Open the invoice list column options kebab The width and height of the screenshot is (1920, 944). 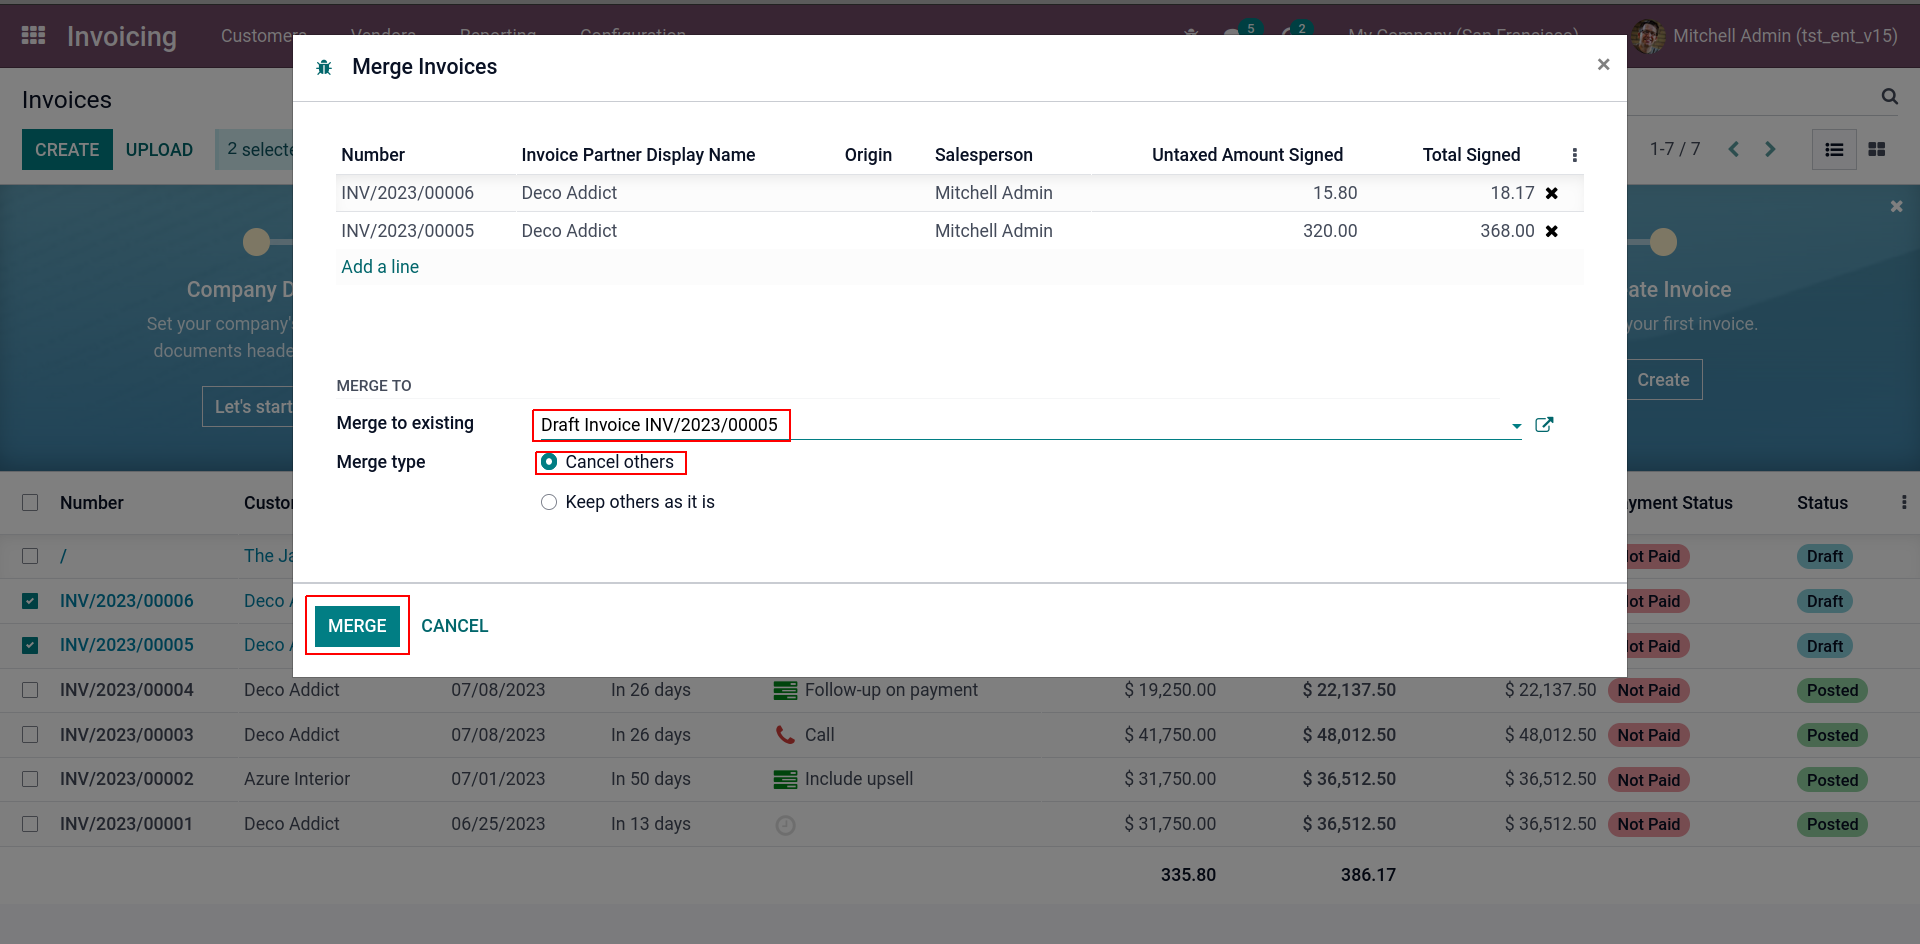tap(1903, 502)
